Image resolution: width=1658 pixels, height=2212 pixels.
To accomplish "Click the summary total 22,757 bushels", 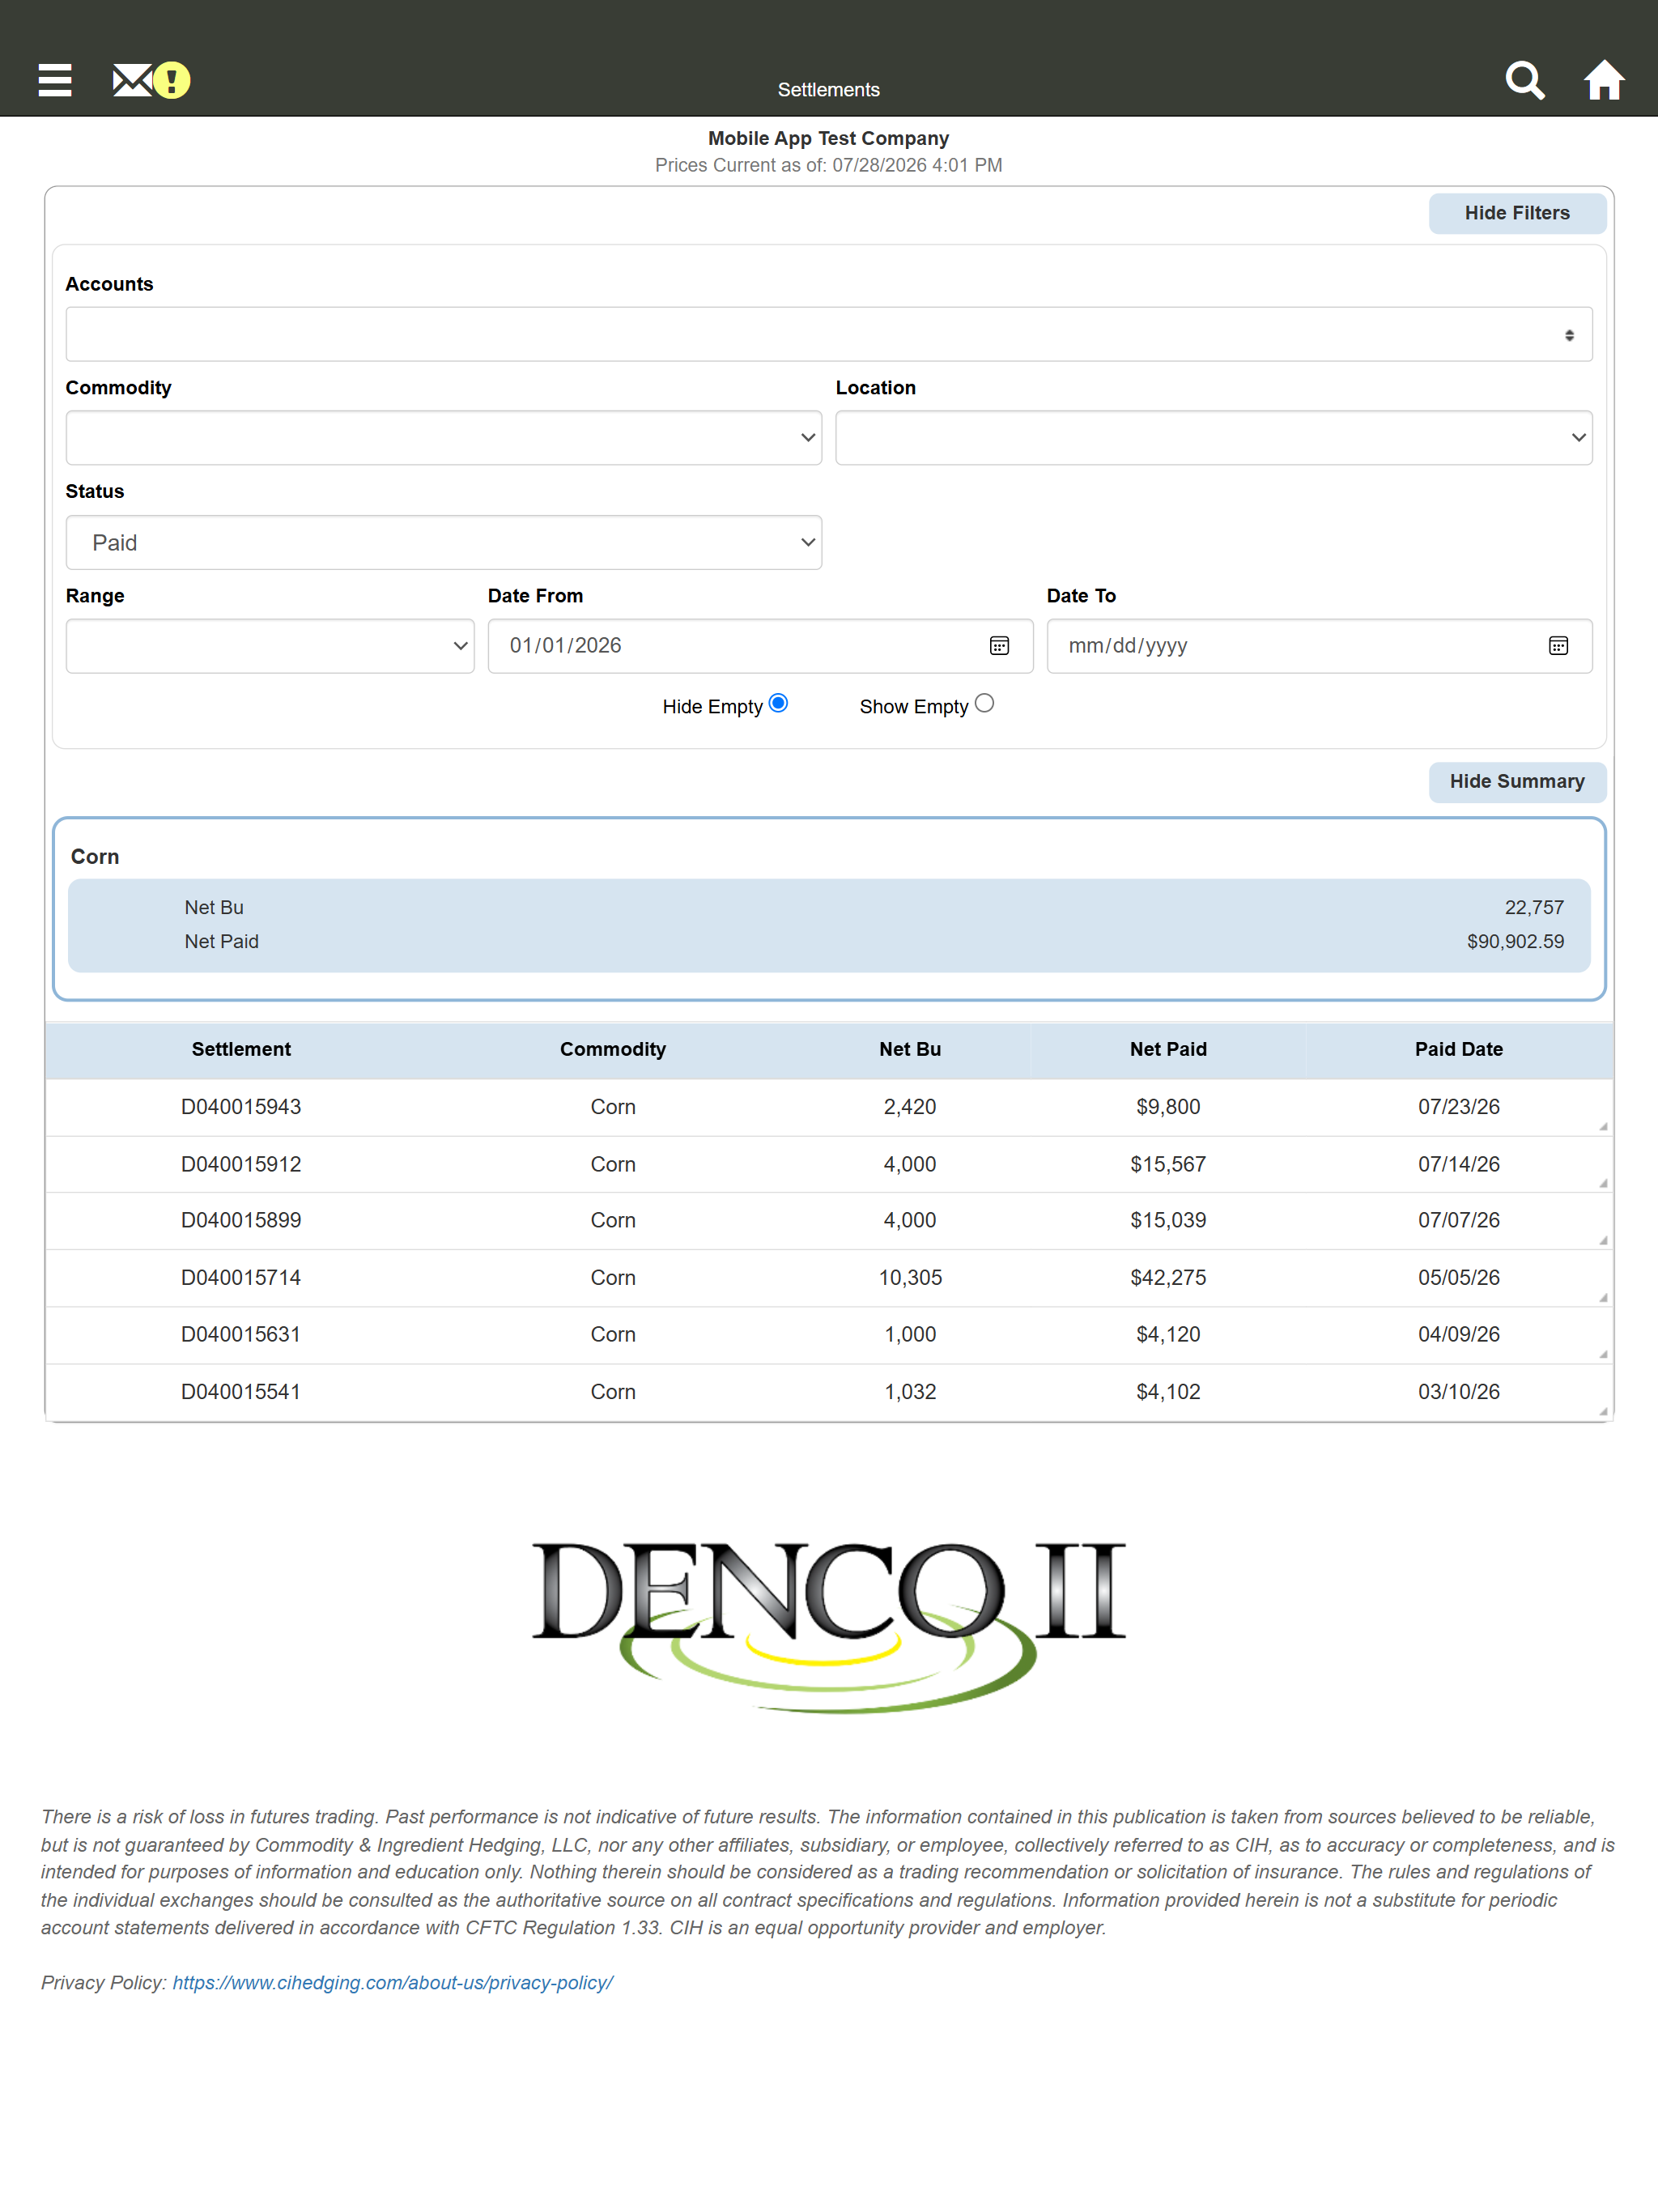I will (1534, 908).
